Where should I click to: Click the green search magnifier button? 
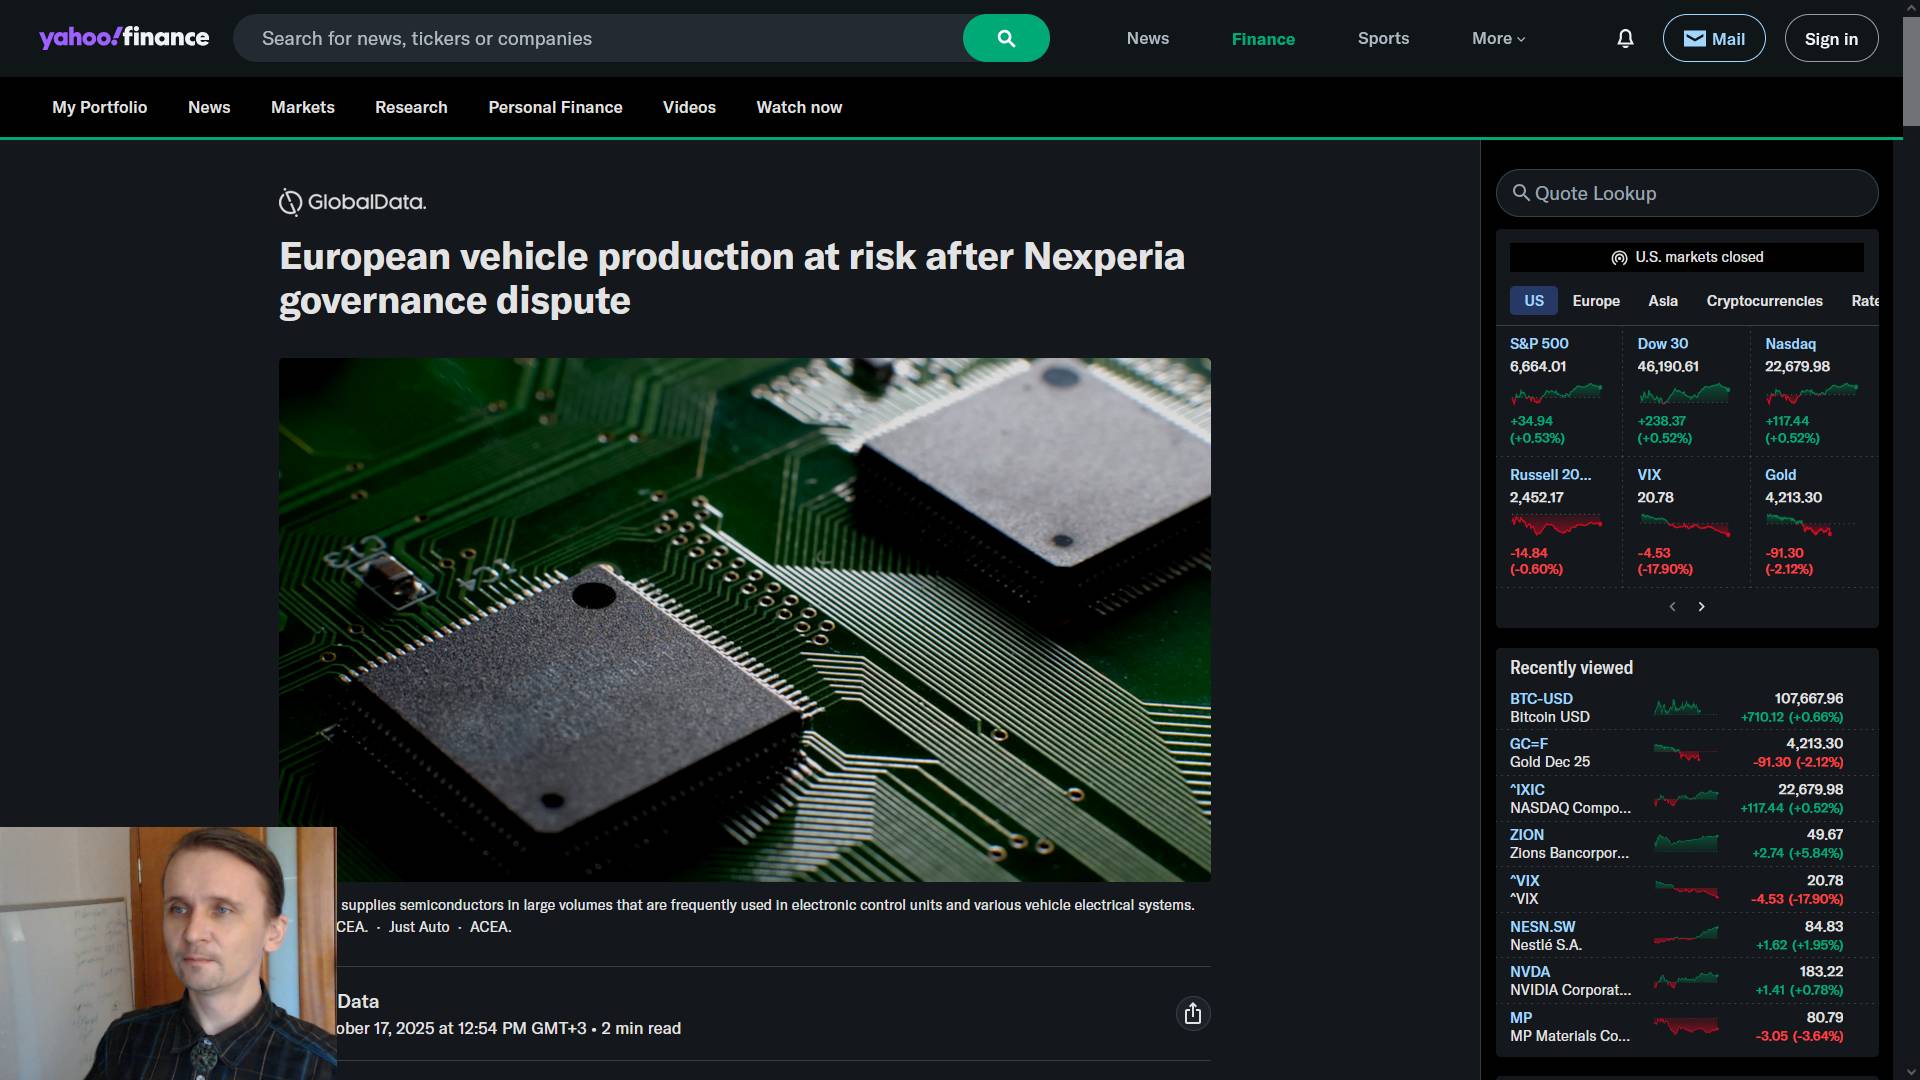1006,38
